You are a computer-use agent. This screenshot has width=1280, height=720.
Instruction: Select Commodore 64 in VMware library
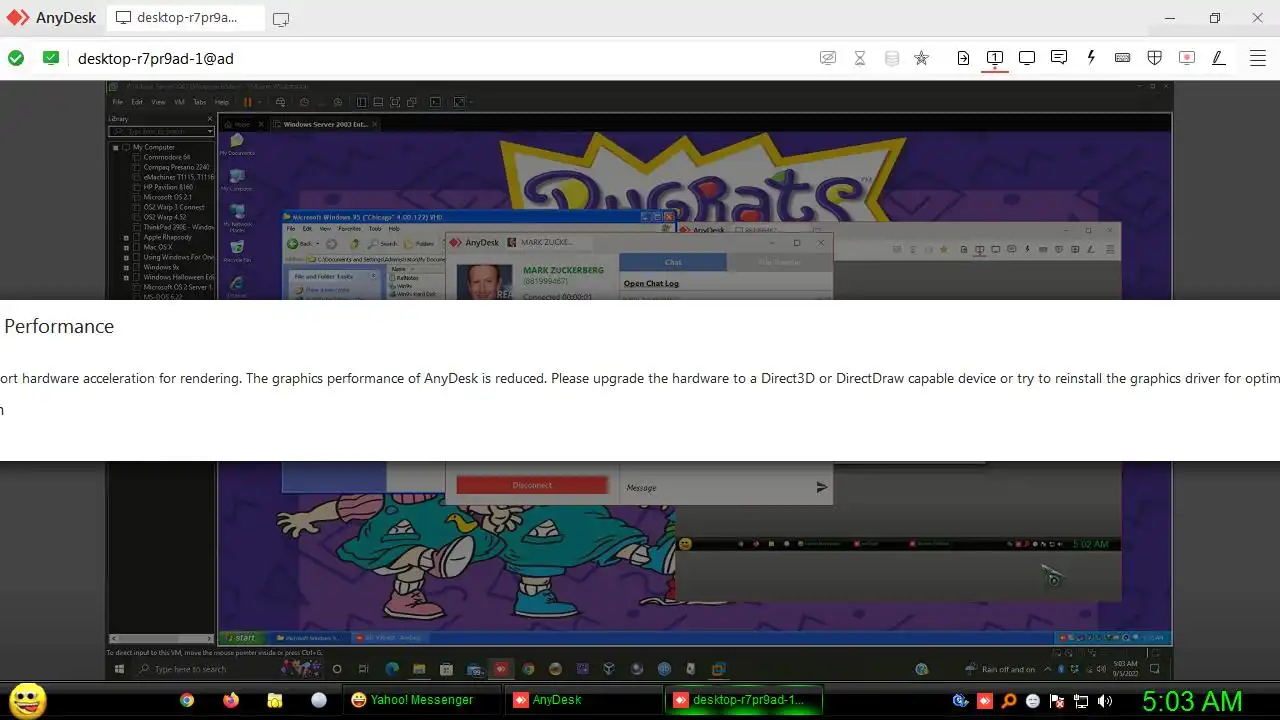[166, 157]
